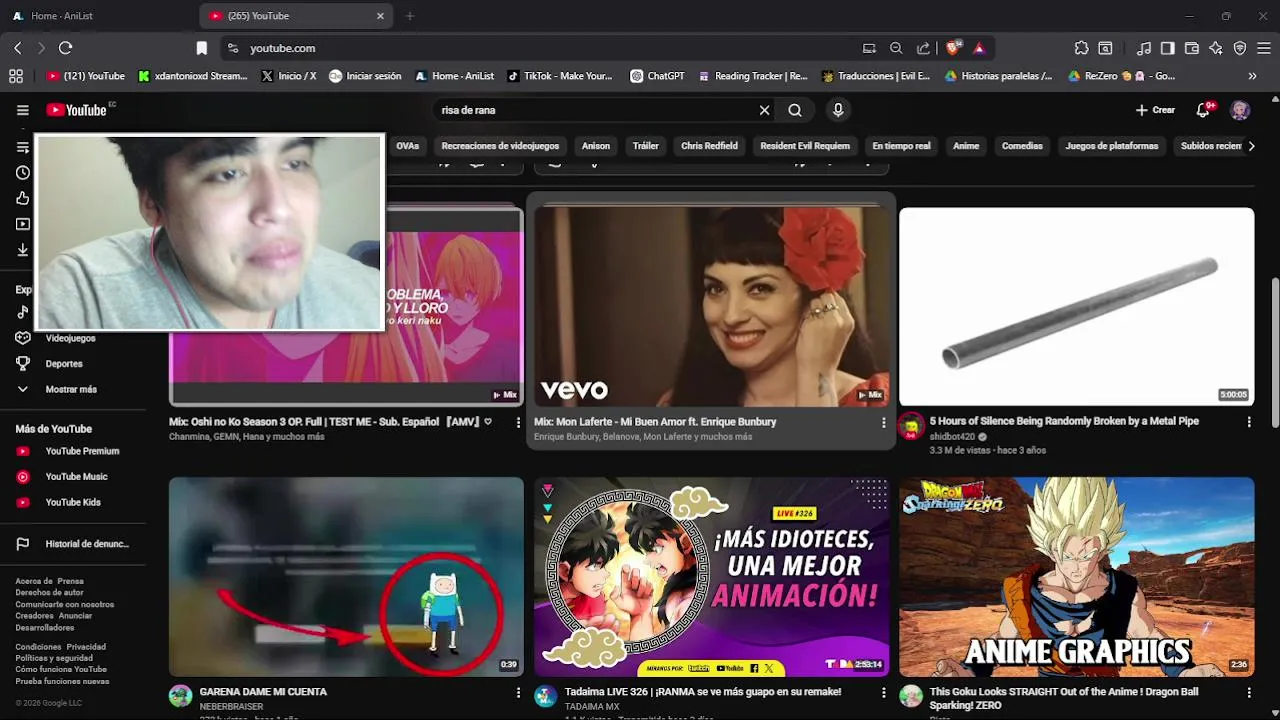Start voice search with microphone icon
1280x720 pixels.
[x=838, y=110]
